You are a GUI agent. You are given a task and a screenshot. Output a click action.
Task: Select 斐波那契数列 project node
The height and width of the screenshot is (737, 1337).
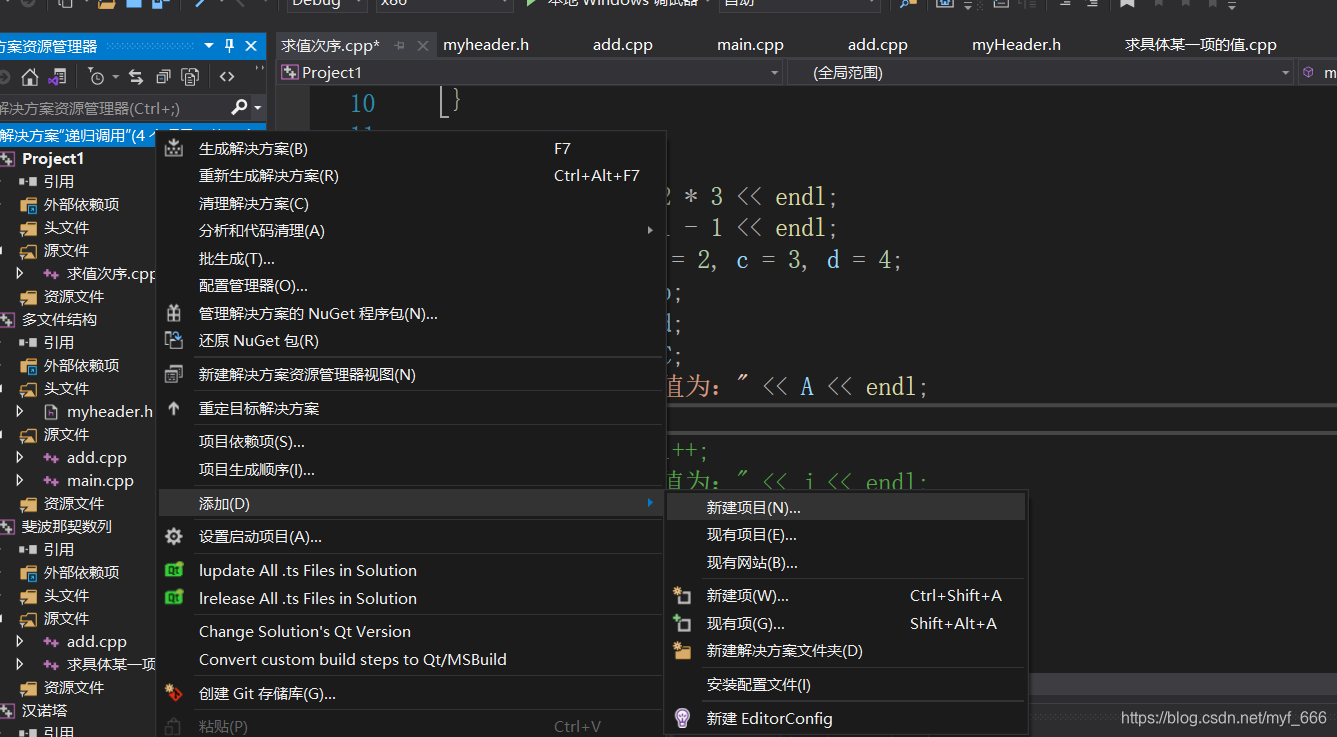tap(66, 526)
